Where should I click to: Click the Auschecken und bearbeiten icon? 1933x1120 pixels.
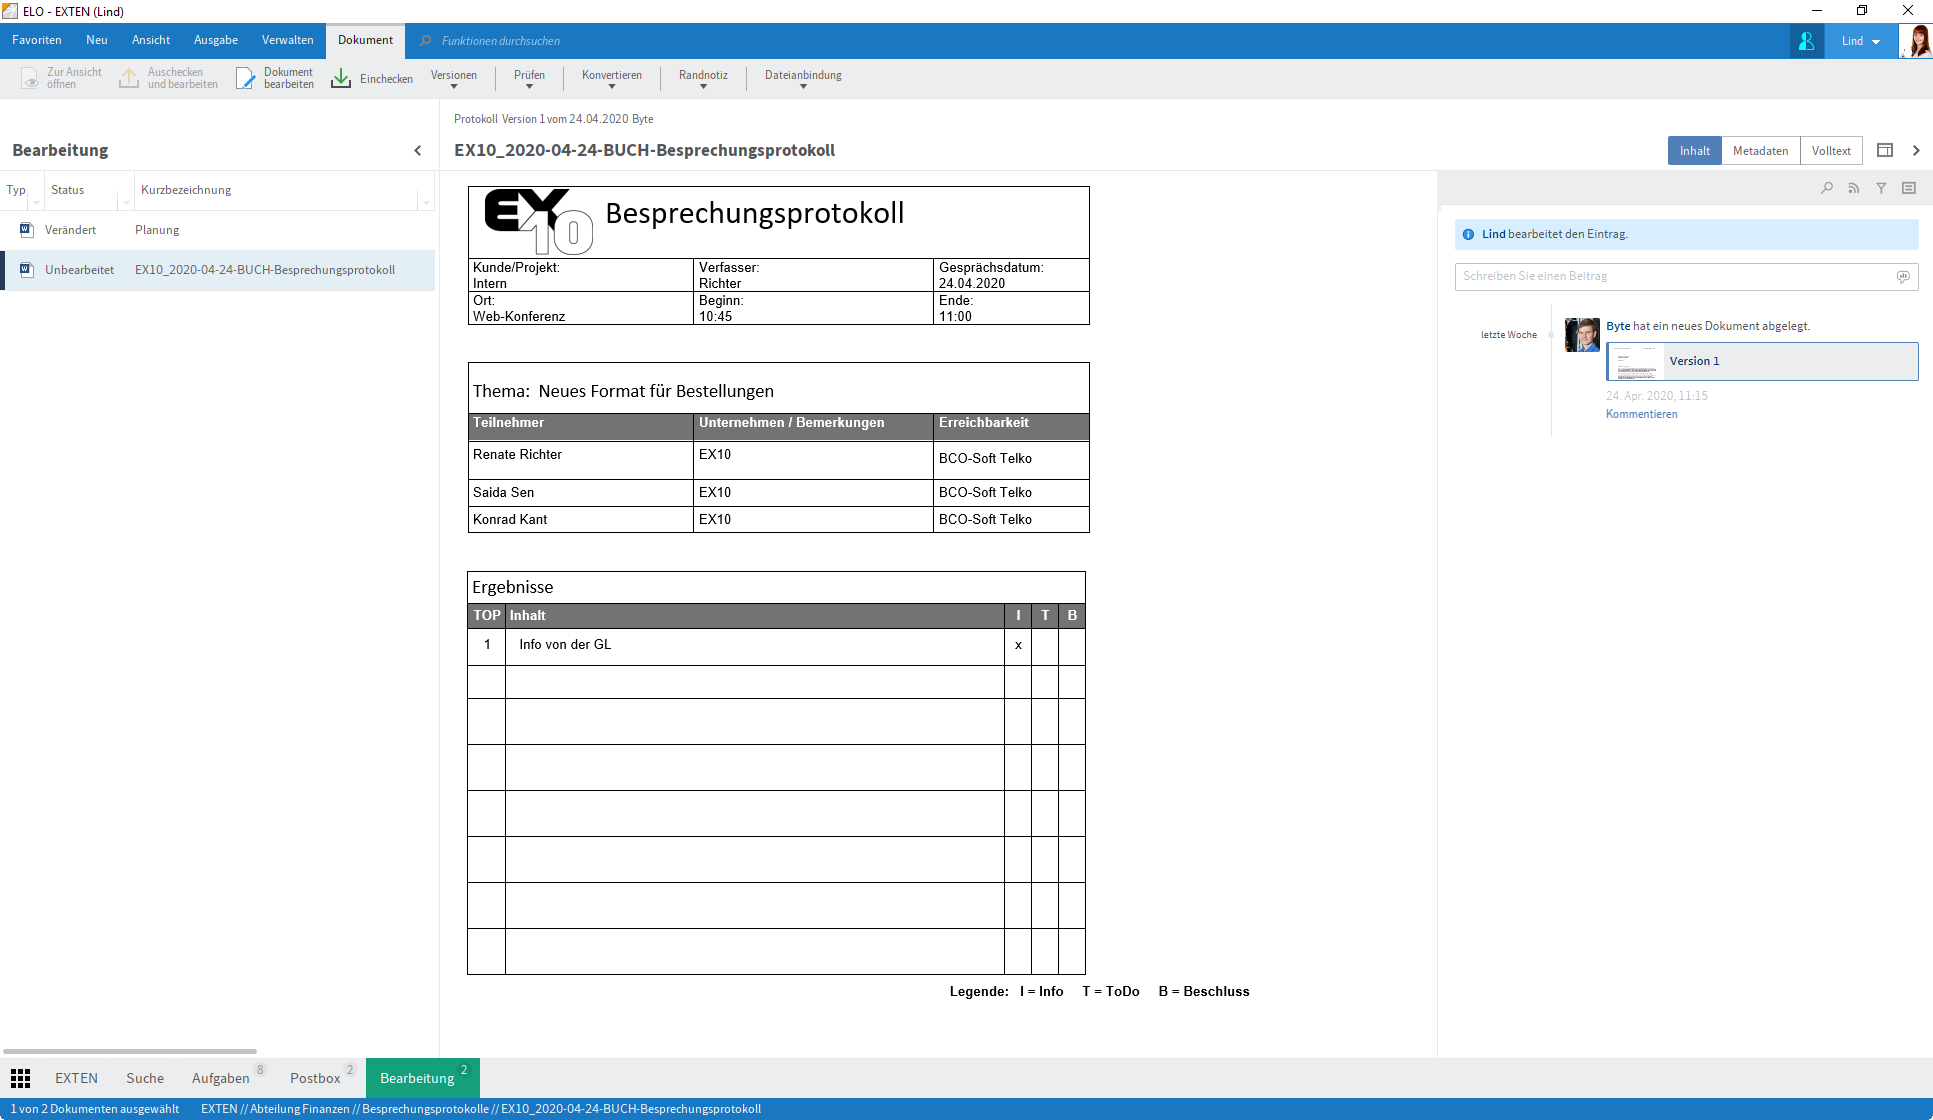(x=128, y=77)
